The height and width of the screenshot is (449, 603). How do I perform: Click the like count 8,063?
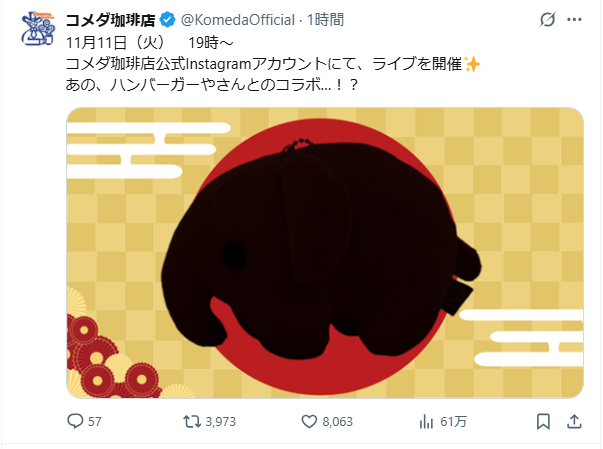click(x=337, y=422)
